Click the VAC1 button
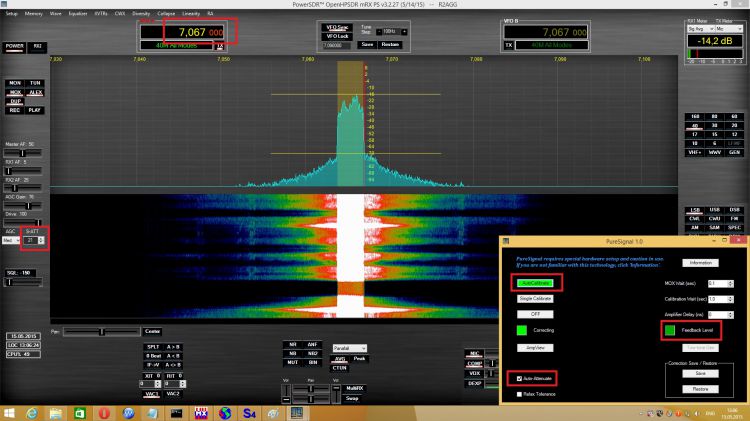The width and height of the screenshot is (750, 421). click(x=152, y=394)
